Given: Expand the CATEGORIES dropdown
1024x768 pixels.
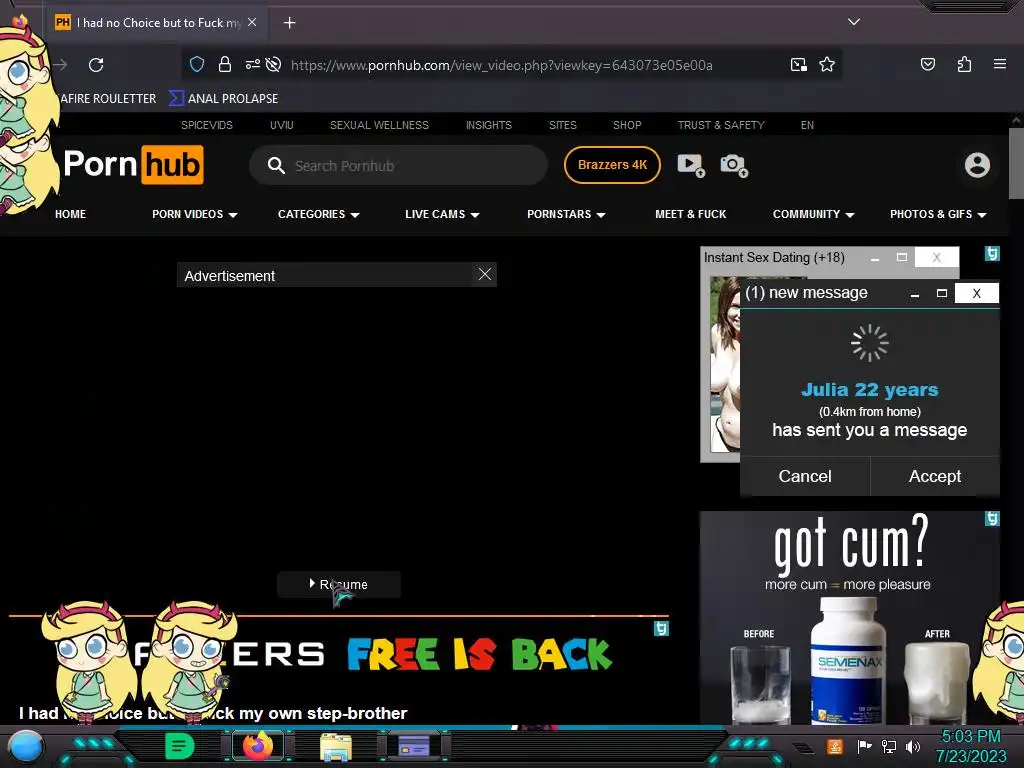Looking at the screenshot, I should (319, 214).
